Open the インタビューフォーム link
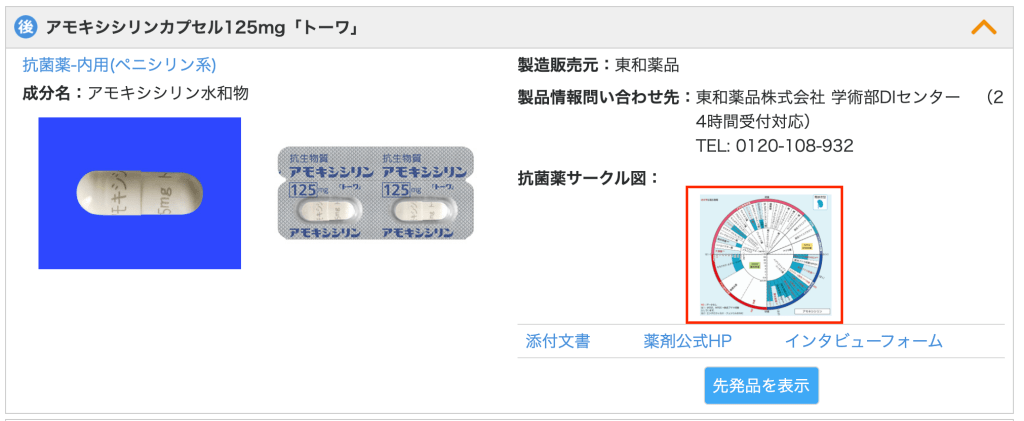The image size is (1024, 421). point(863,341)
